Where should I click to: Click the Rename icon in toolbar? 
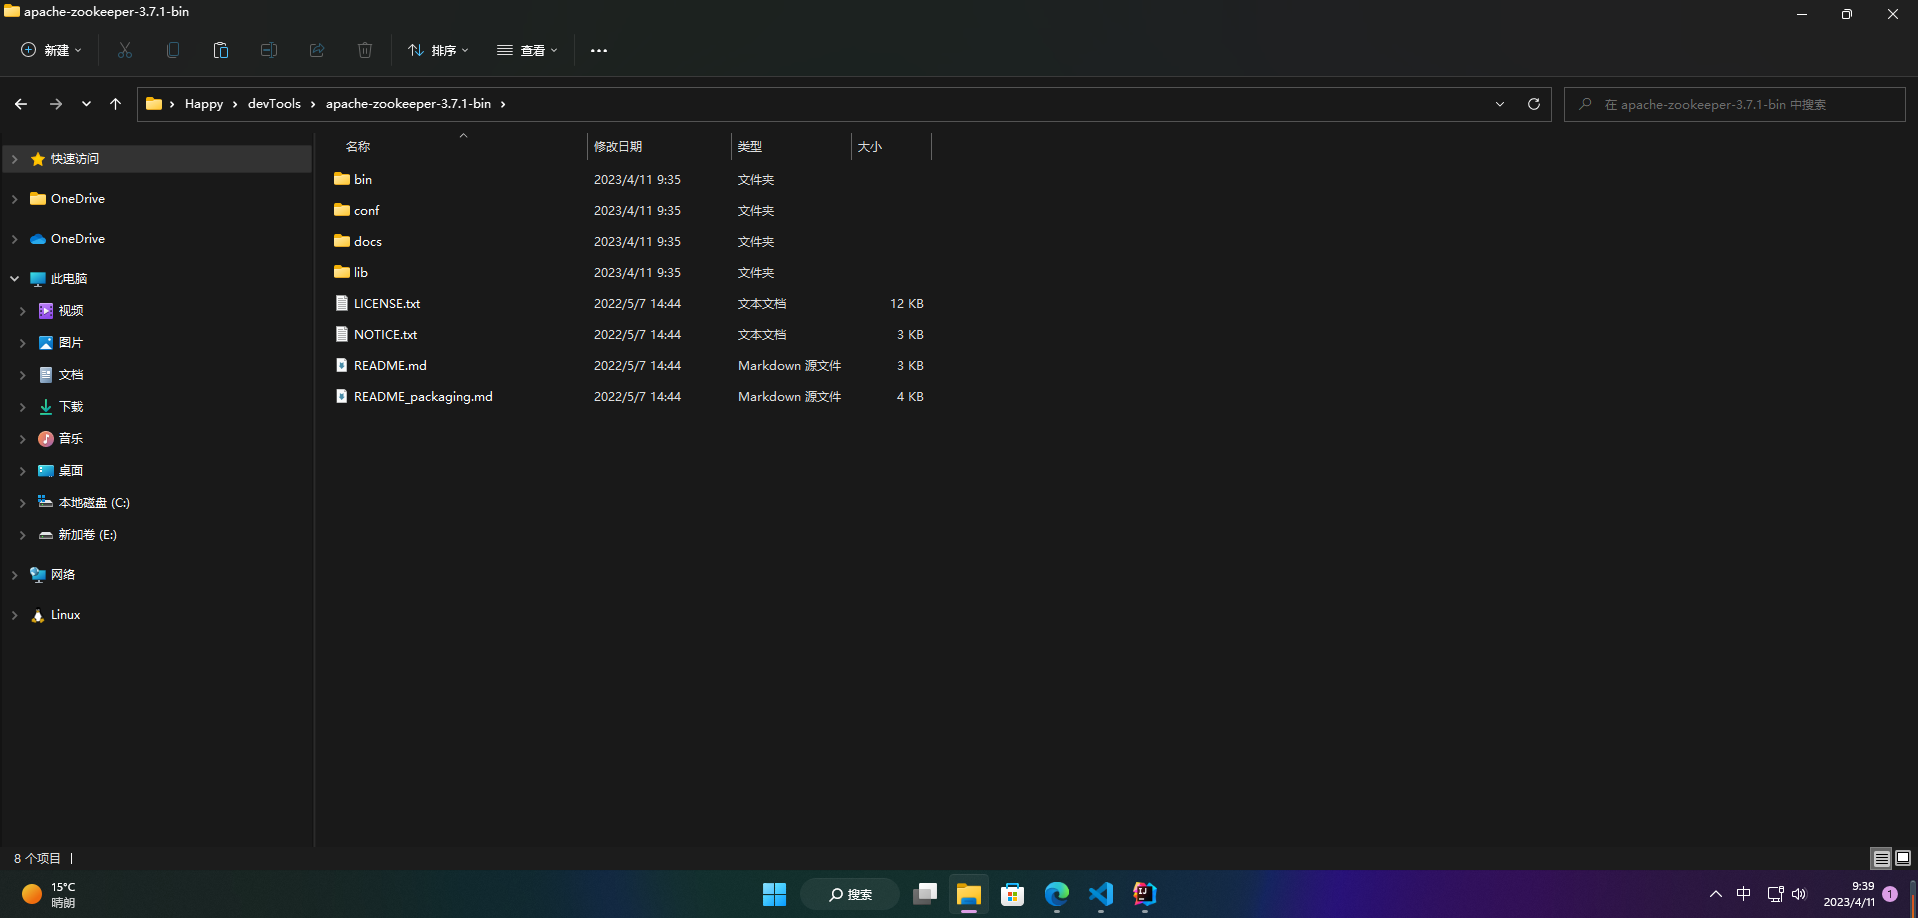point(269,50)
